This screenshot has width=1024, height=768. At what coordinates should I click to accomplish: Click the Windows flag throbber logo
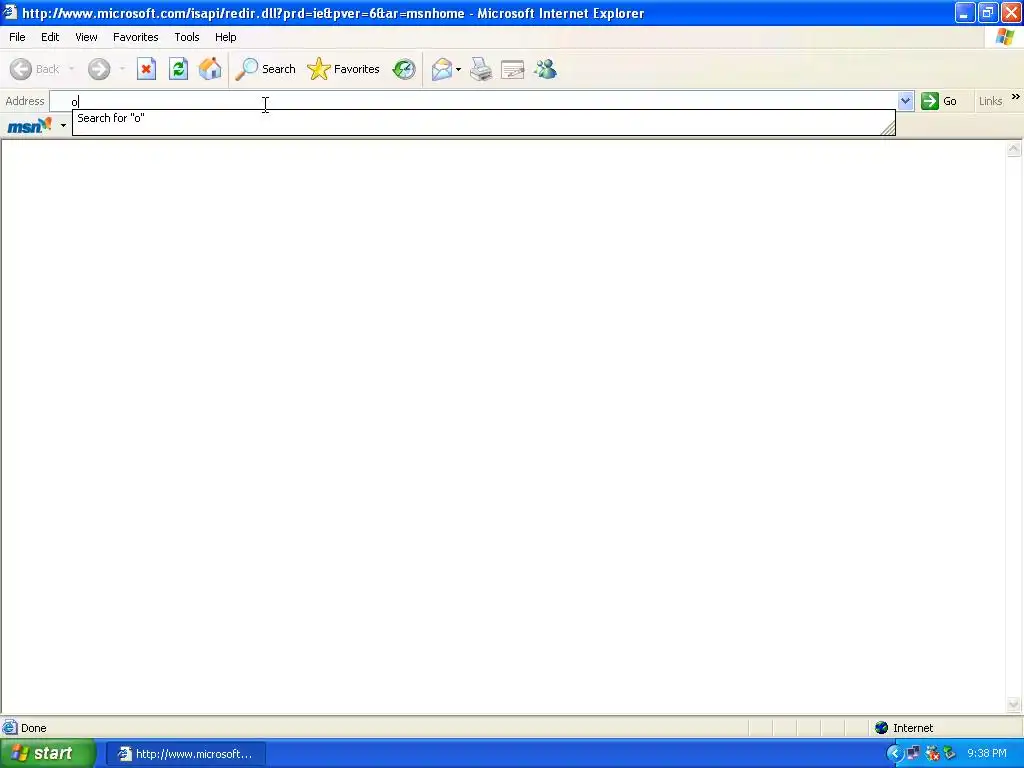(1005, 37)
